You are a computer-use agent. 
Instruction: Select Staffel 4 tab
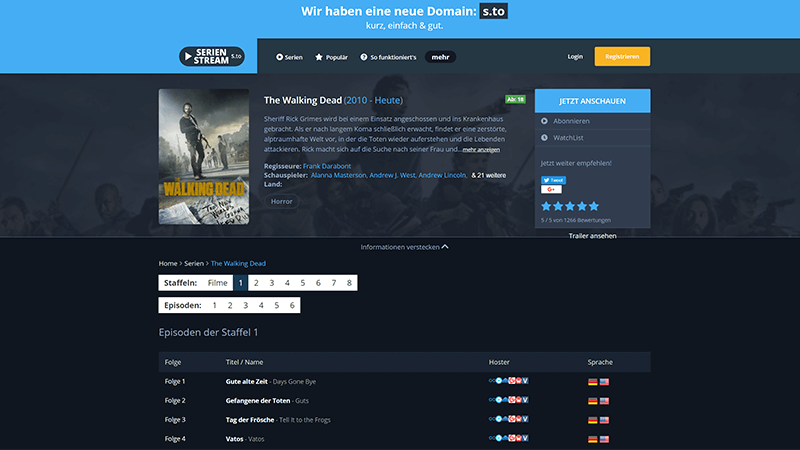click(287, 283)
